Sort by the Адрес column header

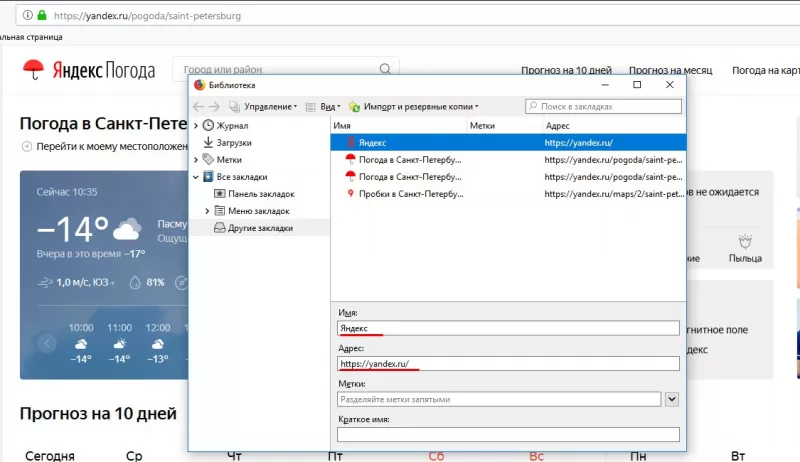(x=614, y=125)
